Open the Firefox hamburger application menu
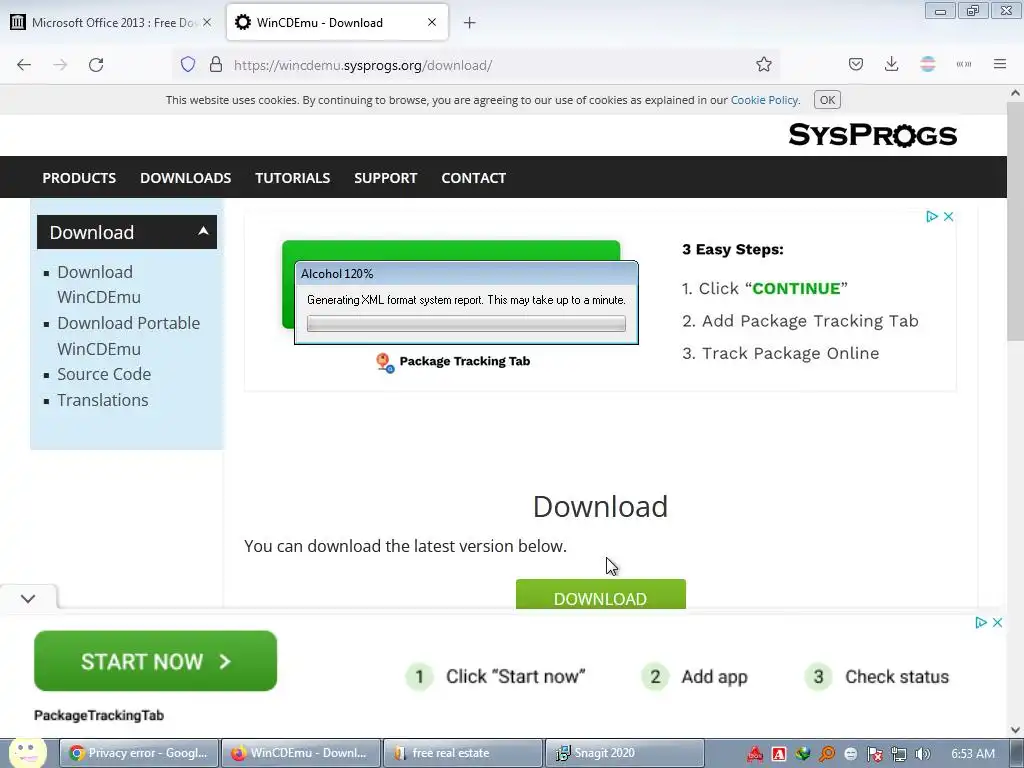This screenshot has height=768, width=1024. pyautogui.click(x=1000, y=65)
